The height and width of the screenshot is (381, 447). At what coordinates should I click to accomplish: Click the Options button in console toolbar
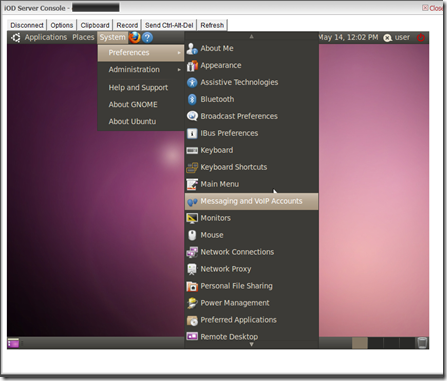[x=62, y=25]
